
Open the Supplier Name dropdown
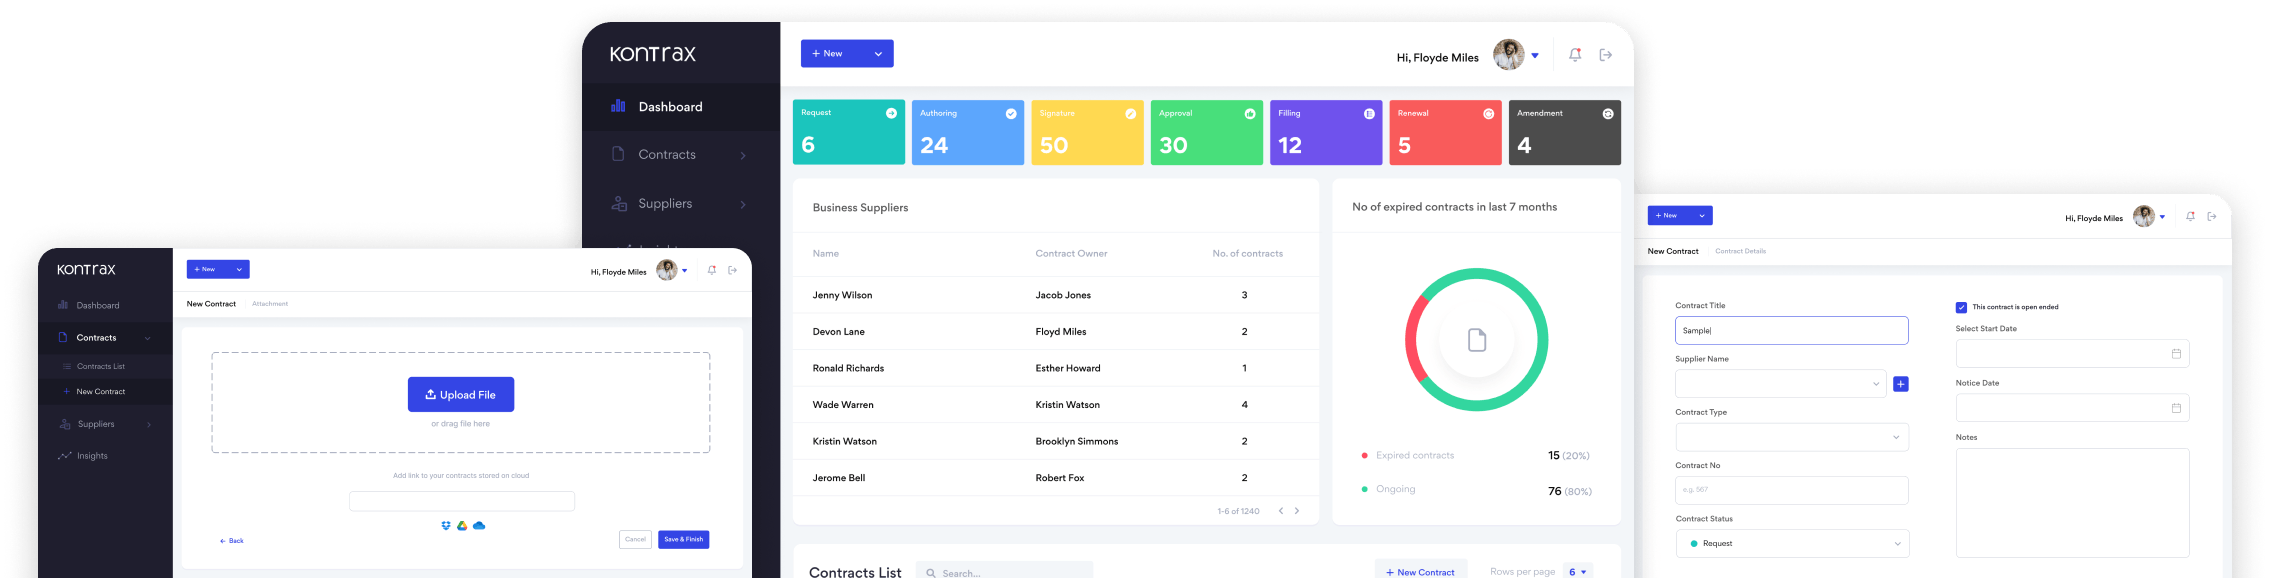click(1781, 384)
